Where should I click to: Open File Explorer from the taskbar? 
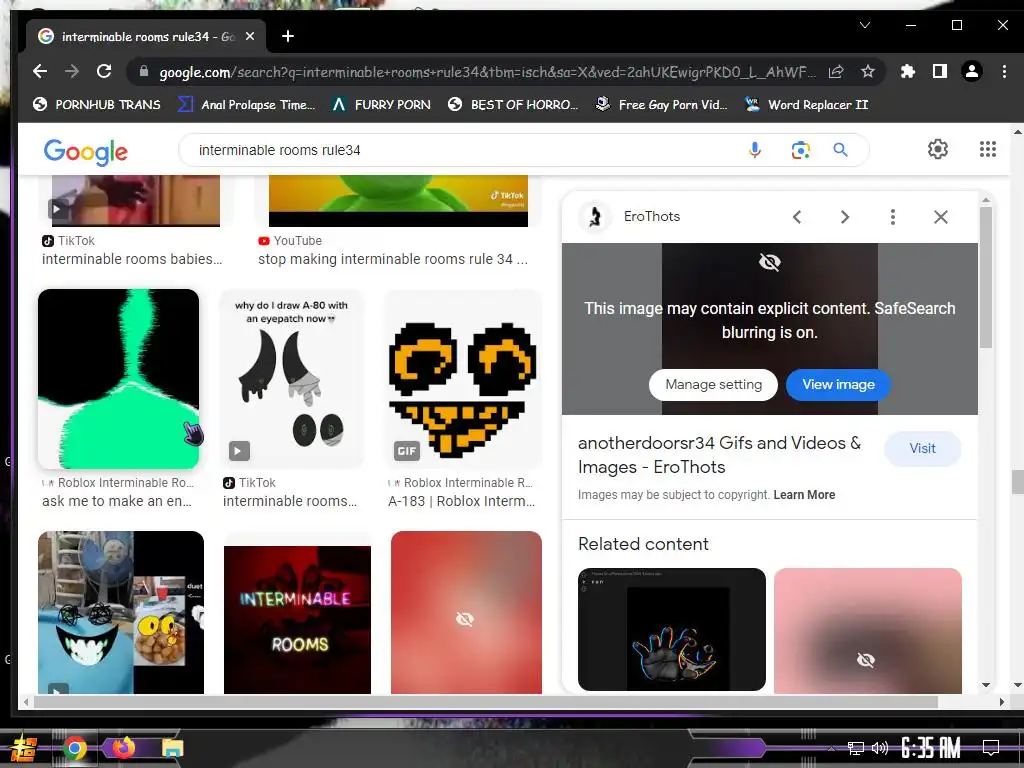pos(172,748)
